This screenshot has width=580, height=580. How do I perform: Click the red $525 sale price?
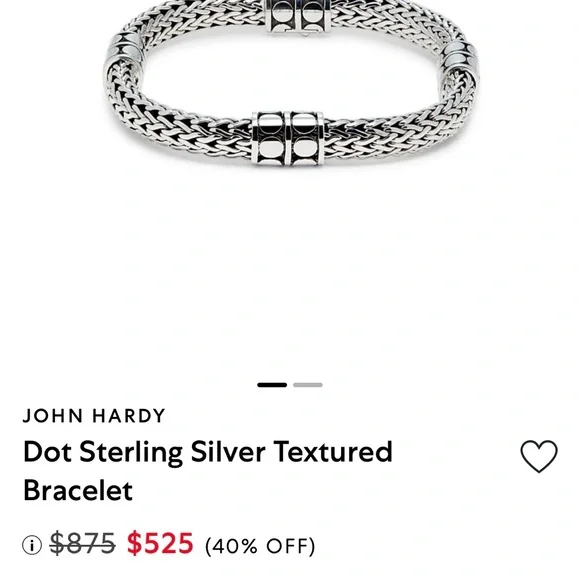(x=160, y=543)
